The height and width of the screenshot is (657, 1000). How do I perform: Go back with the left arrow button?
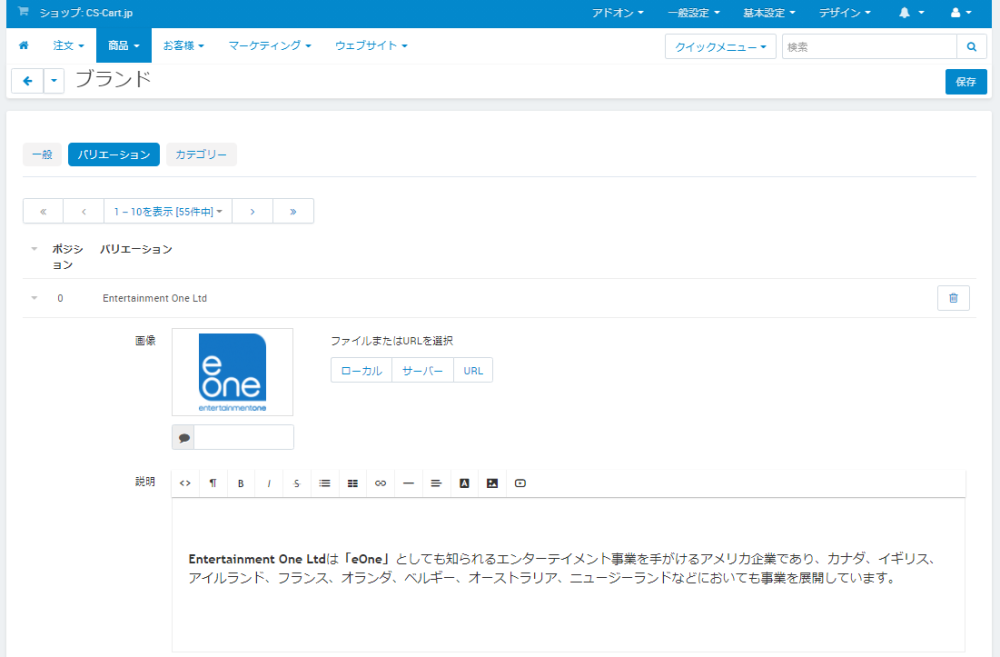[27, 81]
